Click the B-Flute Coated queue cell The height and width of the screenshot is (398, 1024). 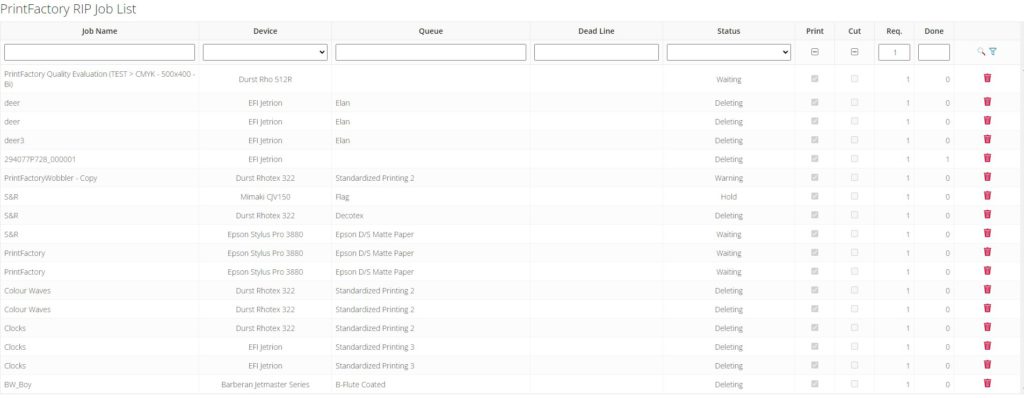pyautogui.click(x=360, y=384)
